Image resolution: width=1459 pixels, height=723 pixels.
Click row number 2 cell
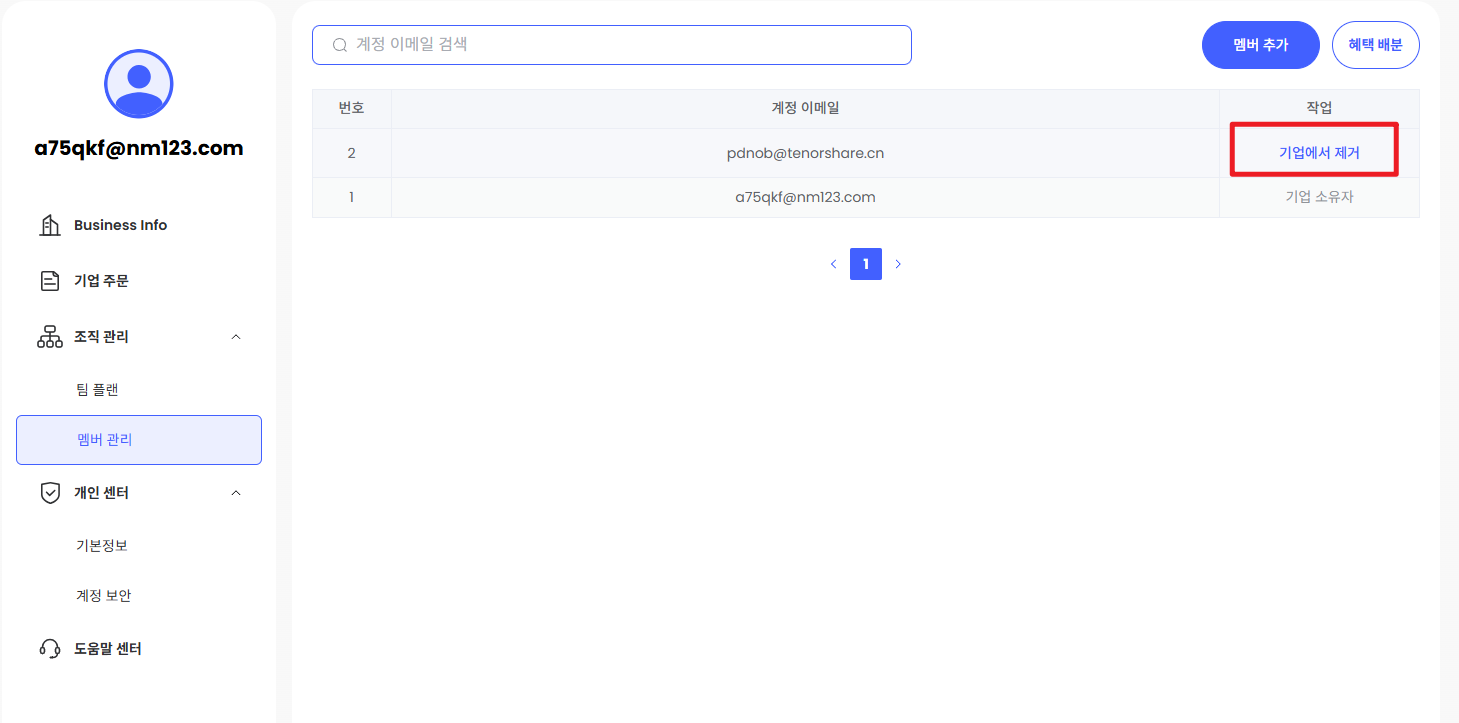(x=352, y=153)
